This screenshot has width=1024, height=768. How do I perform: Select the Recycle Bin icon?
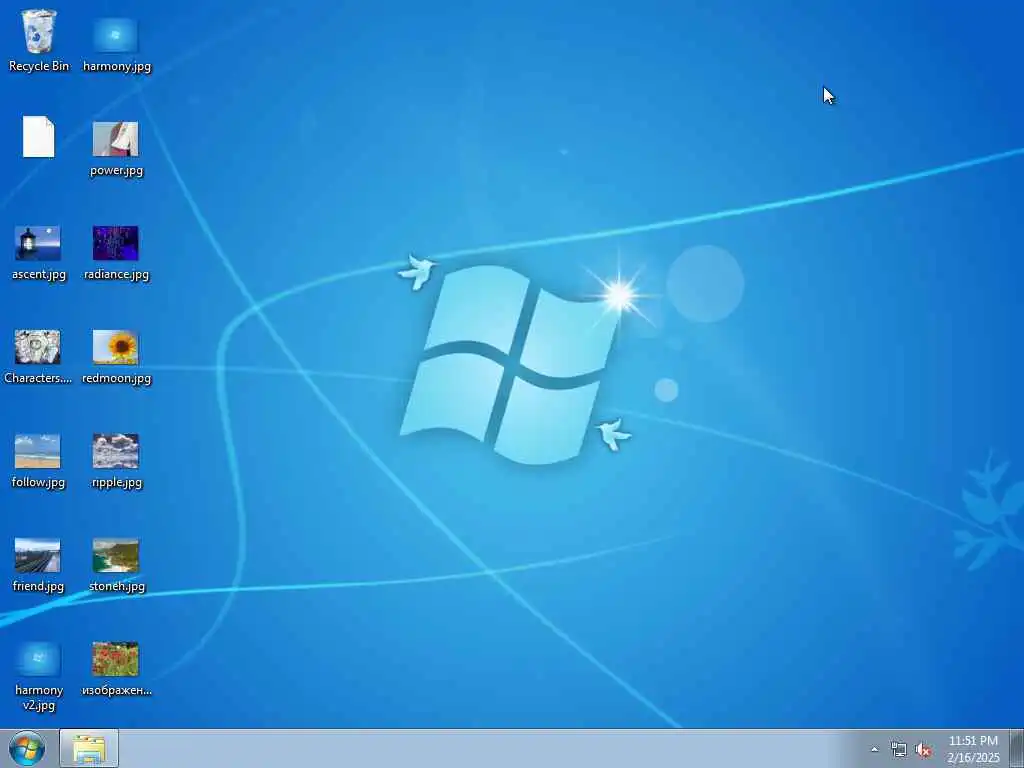pyautogui.click(x=39, y=40)
